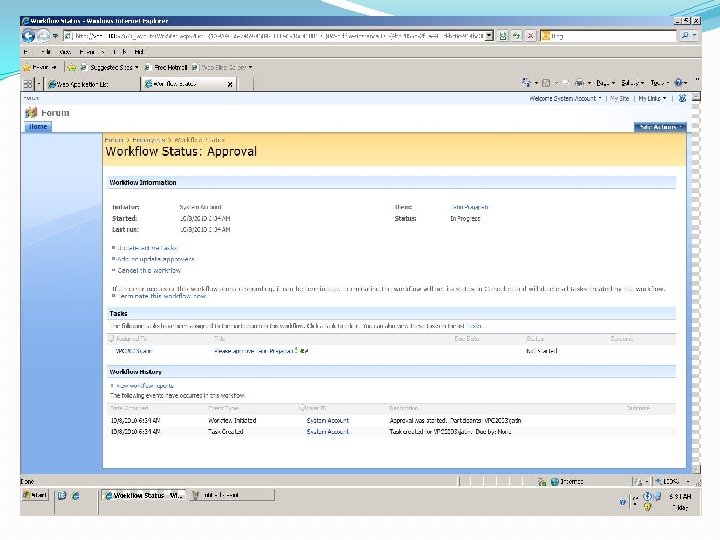
Task: Click the Feeds toolbar icon
Action: 546,83
